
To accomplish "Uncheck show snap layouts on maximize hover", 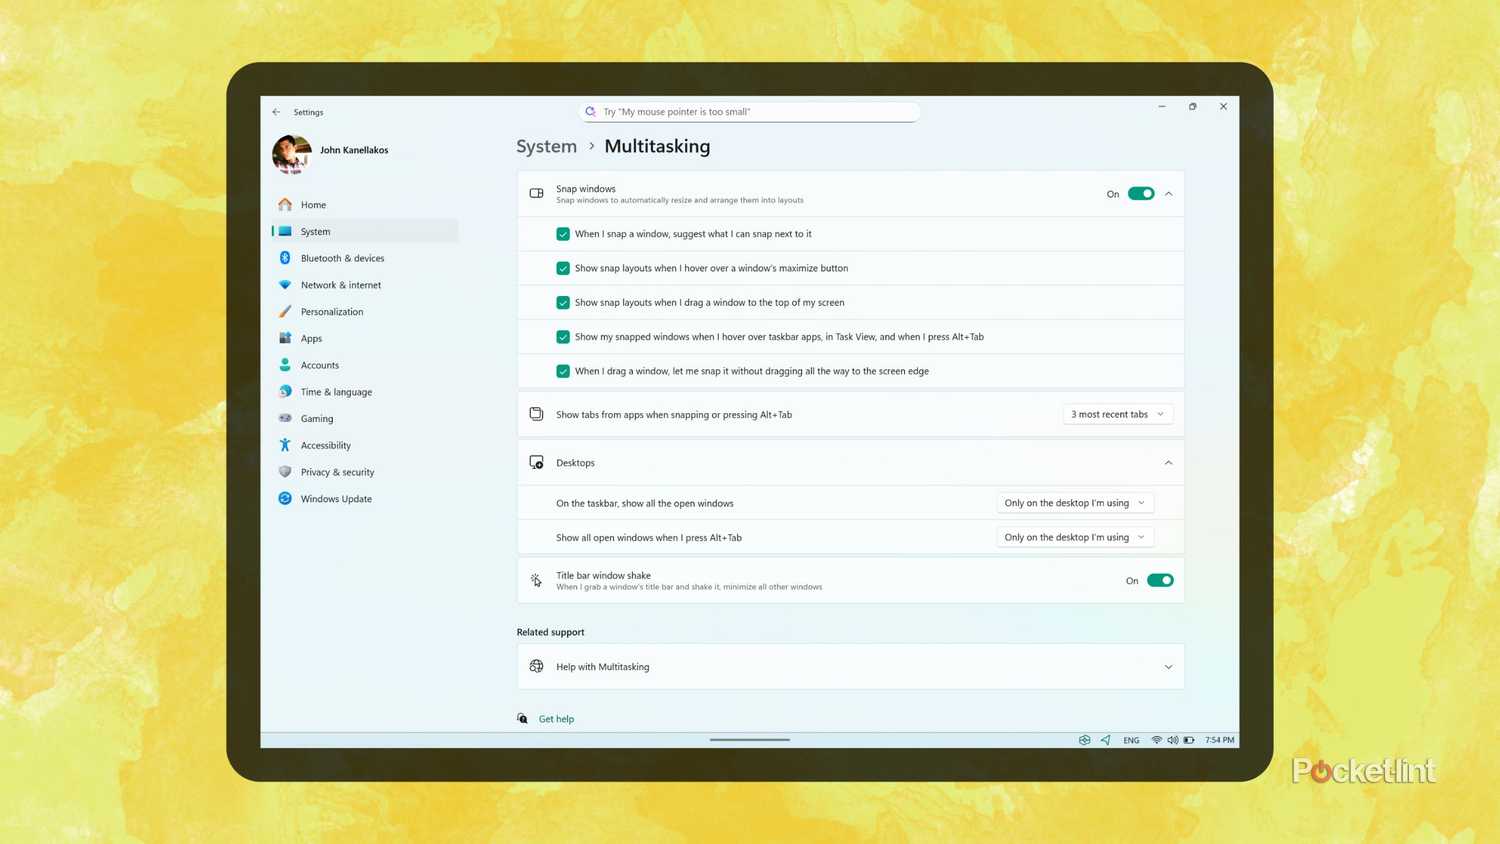I will pos(563,268).
